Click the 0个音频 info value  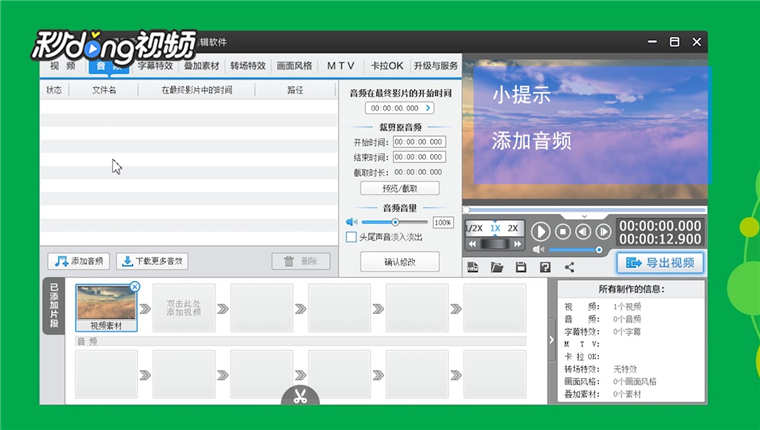[627, 319]
